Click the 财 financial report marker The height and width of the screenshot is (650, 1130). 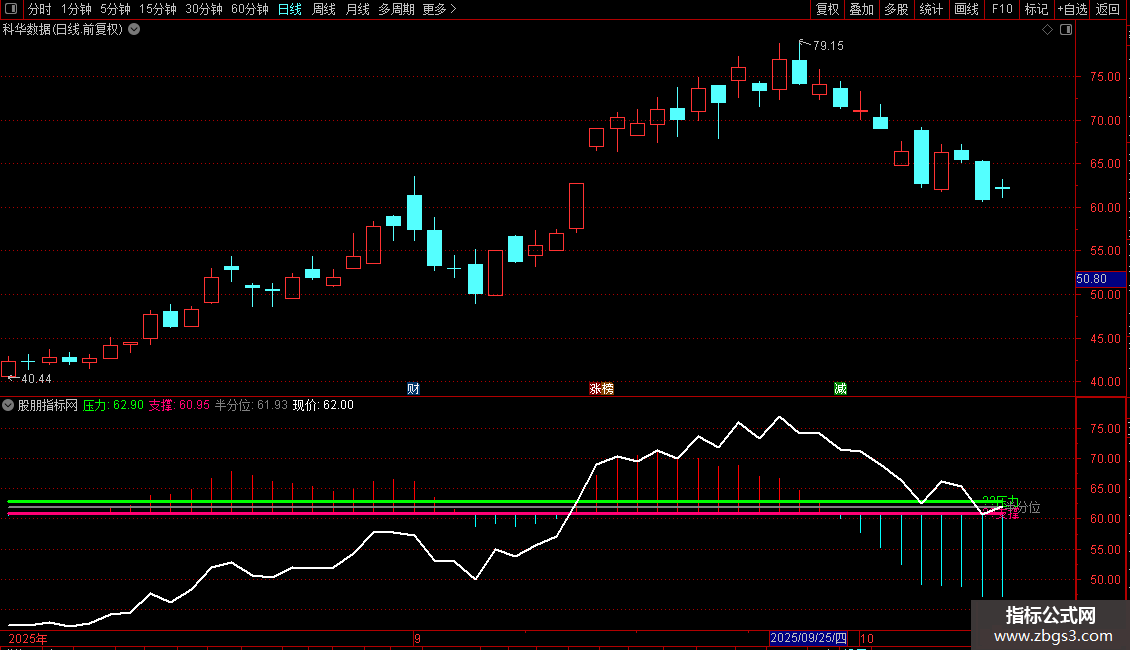[413, 388]
